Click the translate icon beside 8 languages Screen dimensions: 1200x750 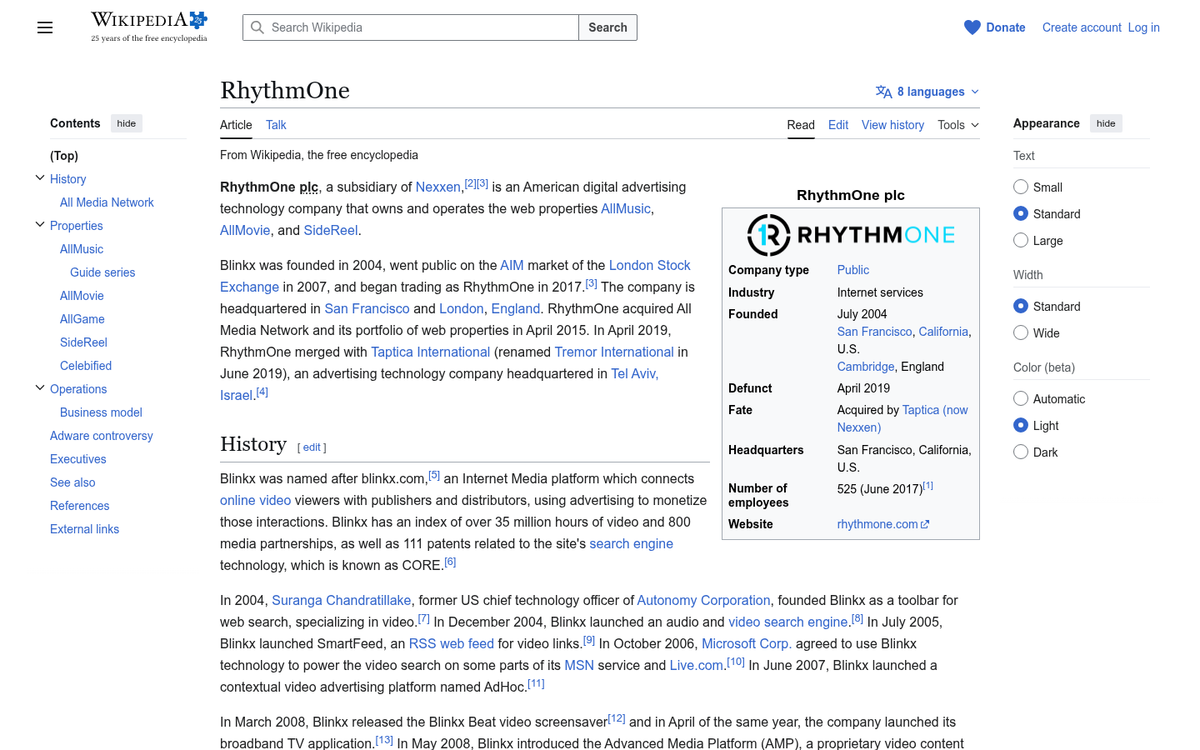884,91
